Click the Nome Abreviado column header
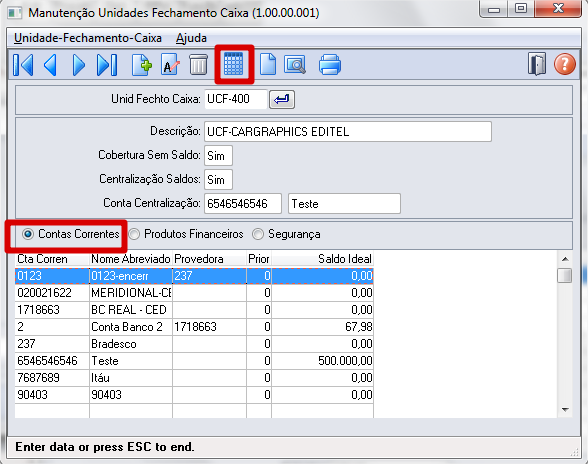 [130, 259]
